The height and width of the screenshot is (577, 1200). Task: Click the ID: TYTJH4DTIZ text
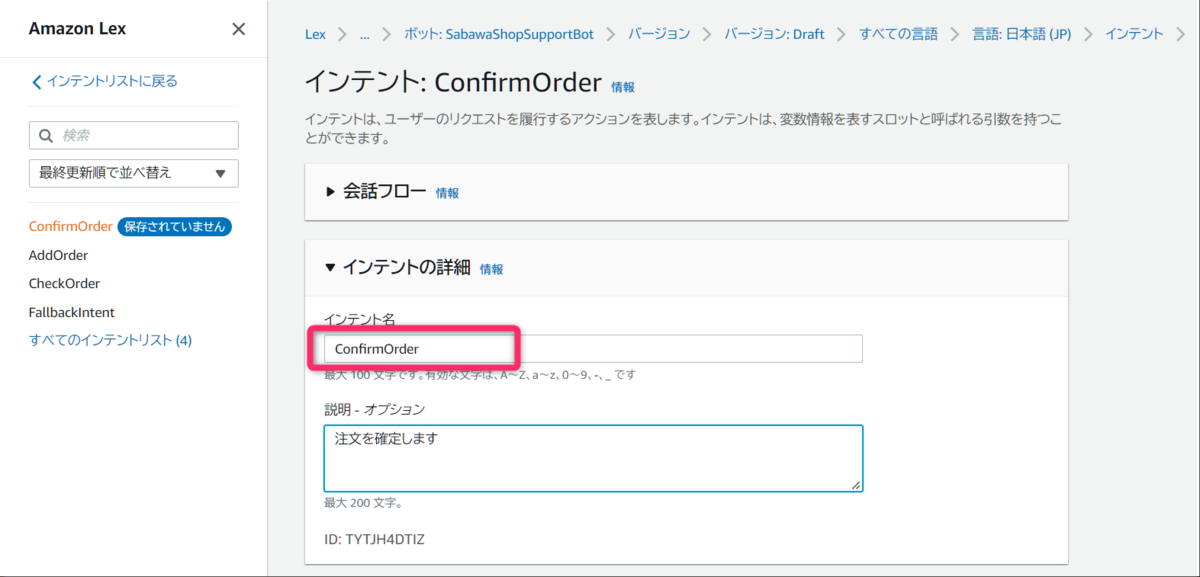(375, 540)
